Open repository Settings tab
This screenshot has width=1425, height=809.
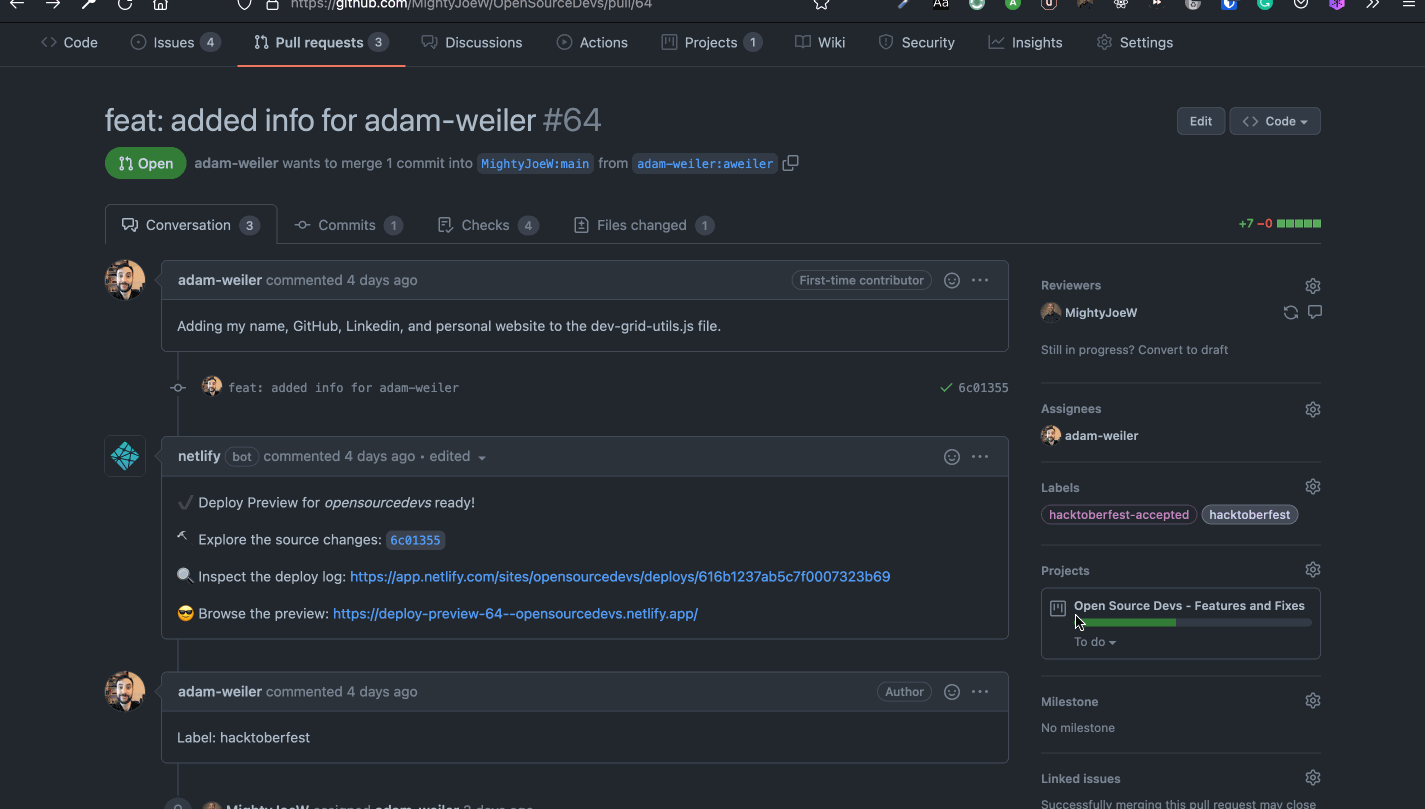pyautogui.click(x=1135, y=42)
